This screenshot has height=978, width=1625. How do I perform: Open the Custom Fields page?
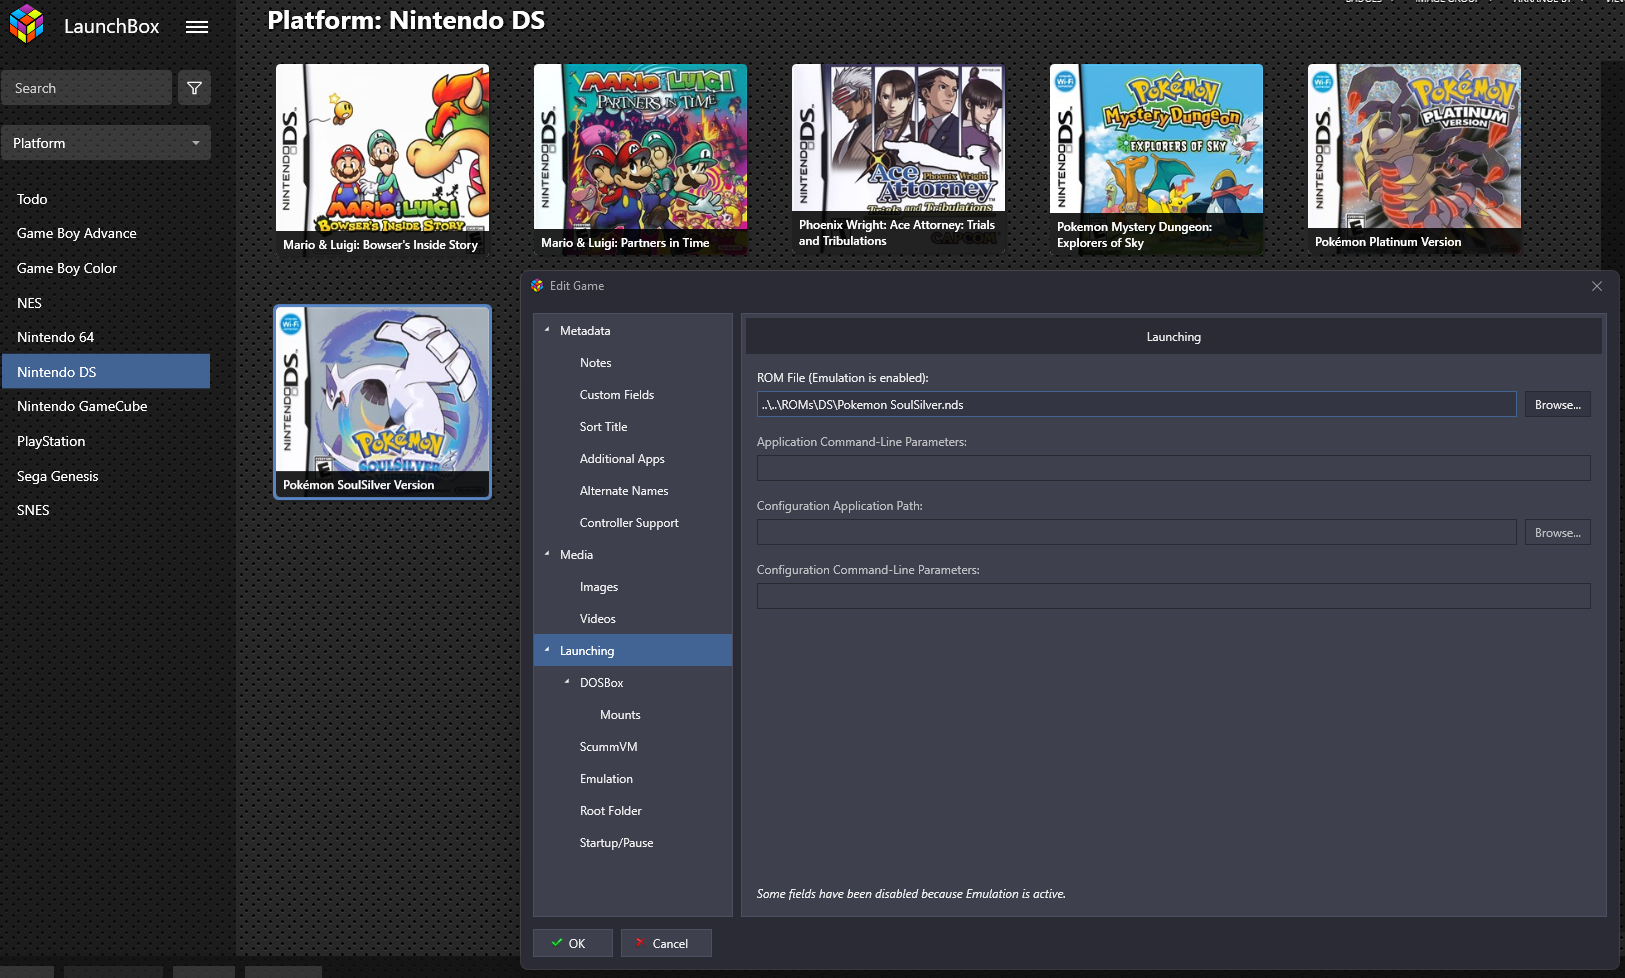(617, 395)
